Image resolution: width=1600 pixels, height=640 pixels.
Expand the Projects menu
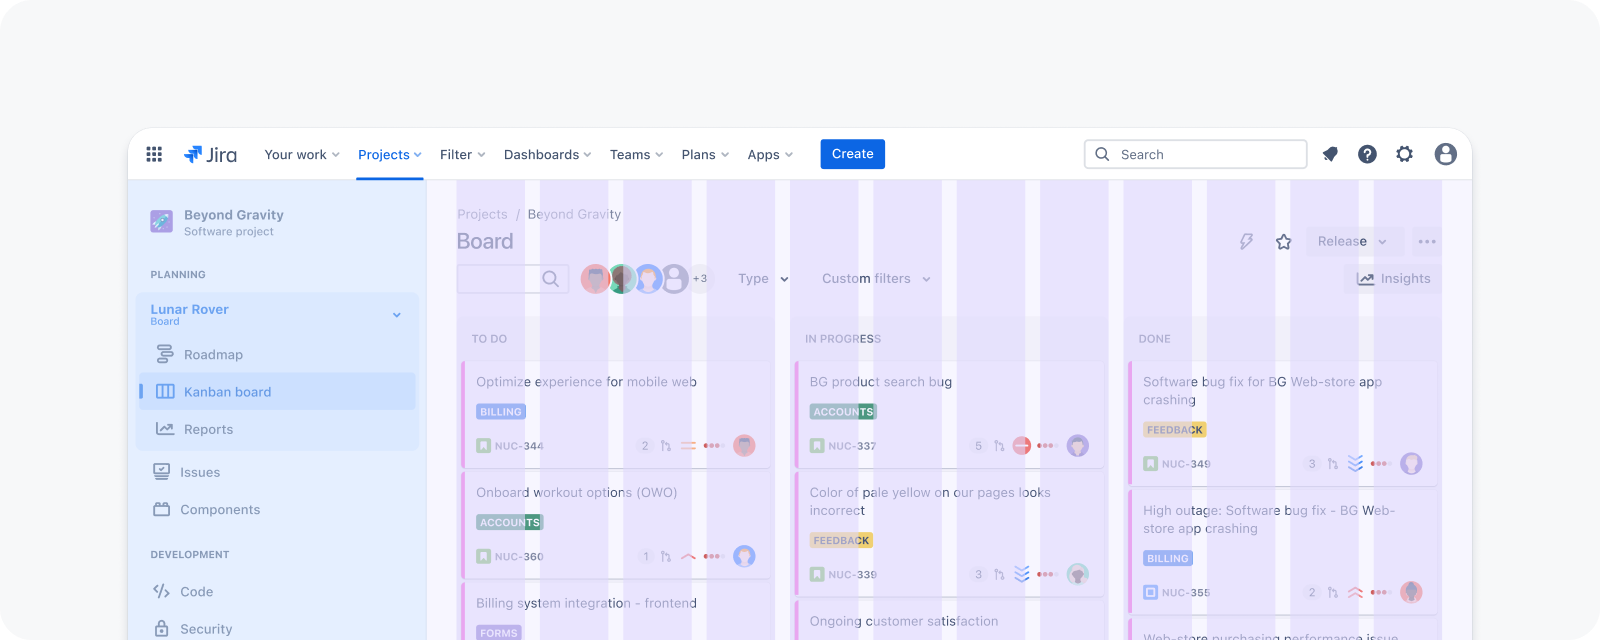[x=390, y=154]
